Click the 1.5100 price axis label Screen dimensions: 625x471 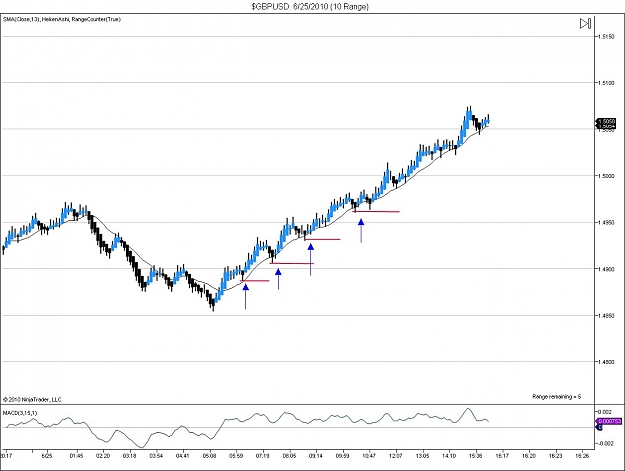[x=606, y=83]
